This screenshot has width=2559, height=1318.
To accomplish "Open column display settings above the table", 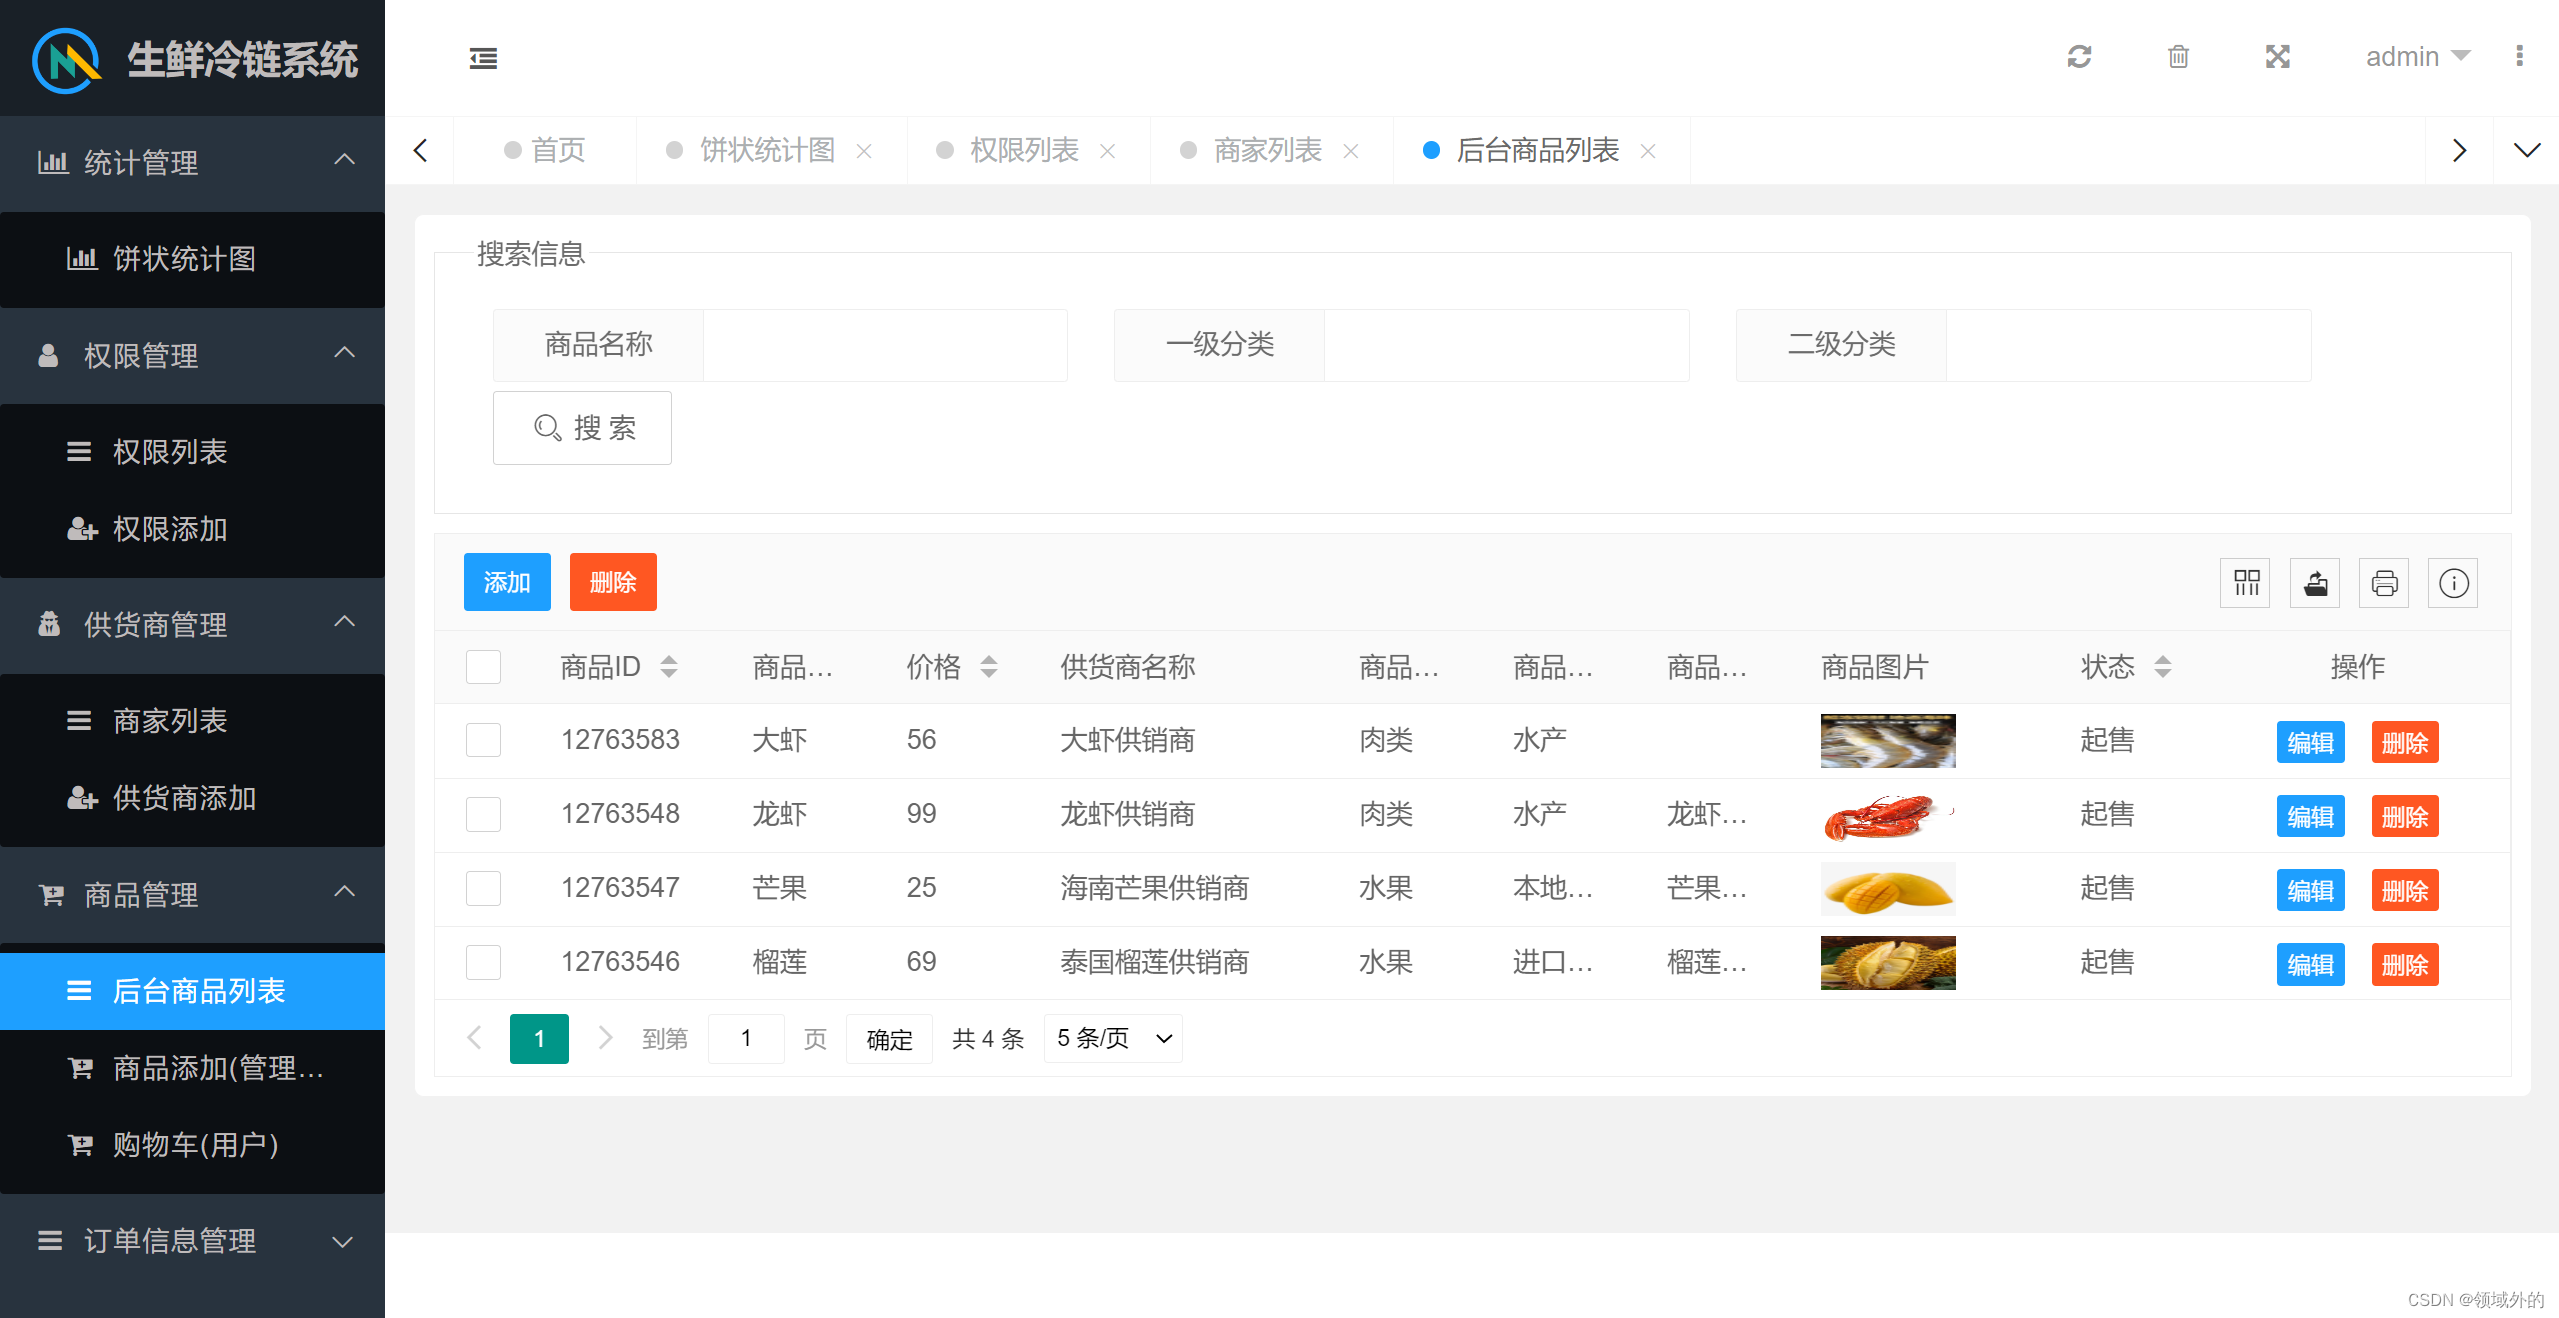I will (x=2244, y=582).
